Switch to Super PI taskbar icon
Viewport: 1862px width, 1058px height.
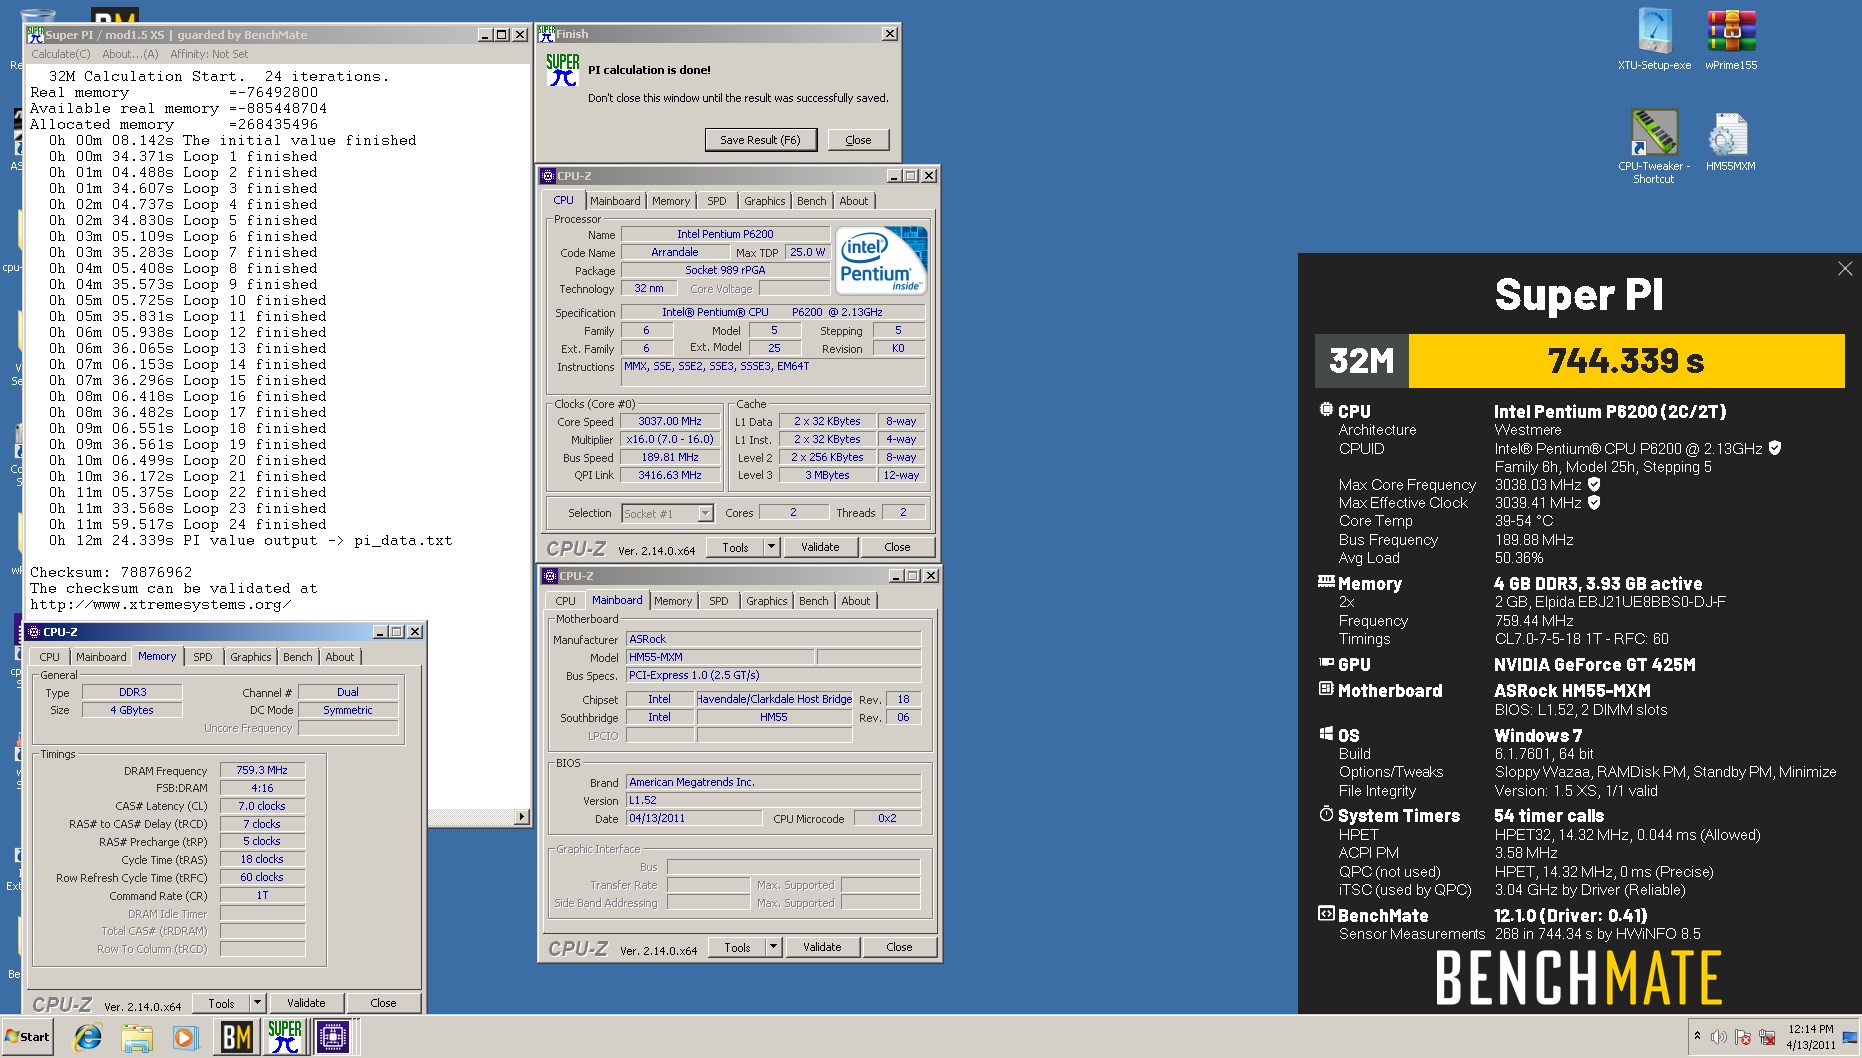point(285,1037)
